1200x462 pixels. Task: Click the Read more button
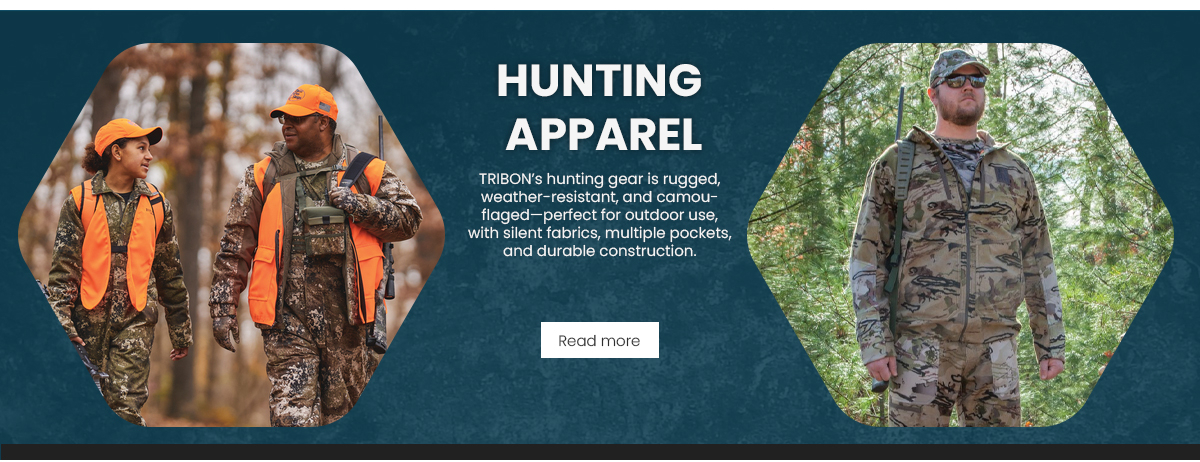tap(599, 340)
